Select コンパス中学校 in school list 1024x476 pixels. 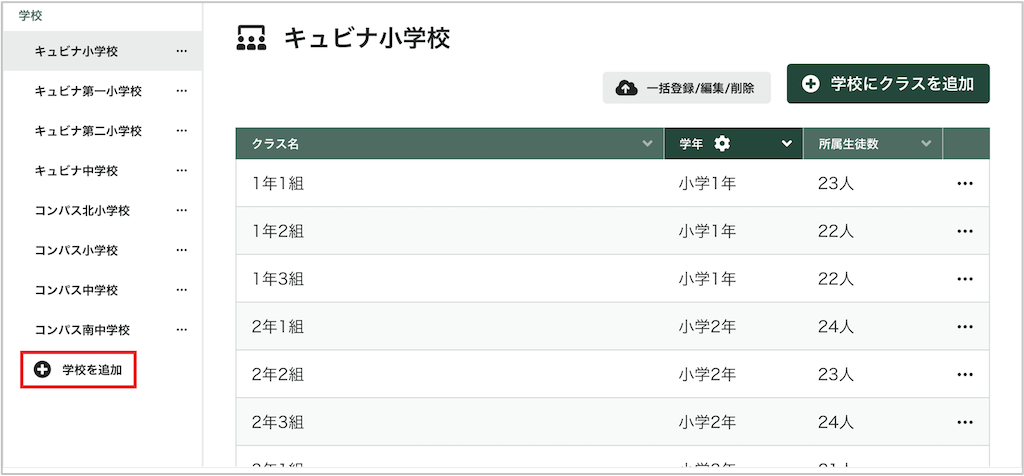[x=76, y=290]
